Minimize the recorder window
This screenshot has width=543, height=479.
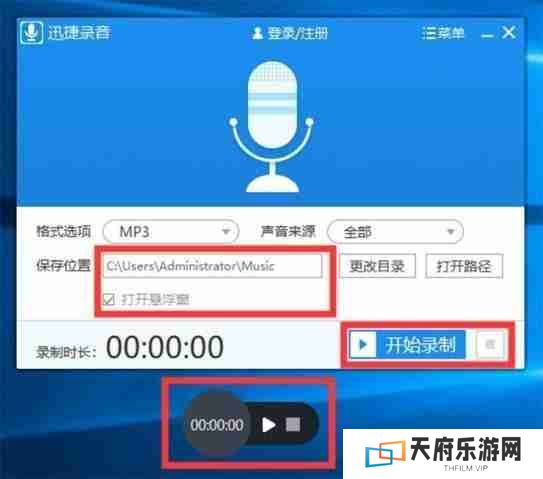(487, 35)
